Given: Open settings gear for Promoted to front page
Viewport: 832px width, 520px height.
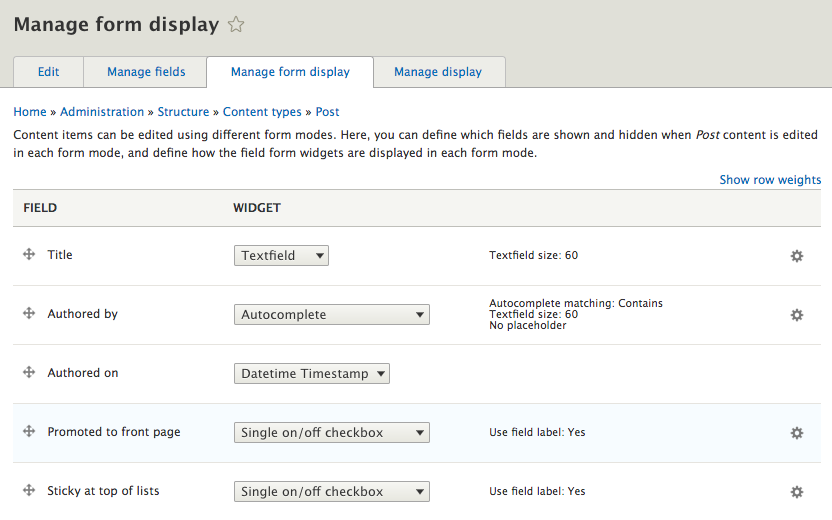Looking at the screenshot, I should (x=797, y=433).
